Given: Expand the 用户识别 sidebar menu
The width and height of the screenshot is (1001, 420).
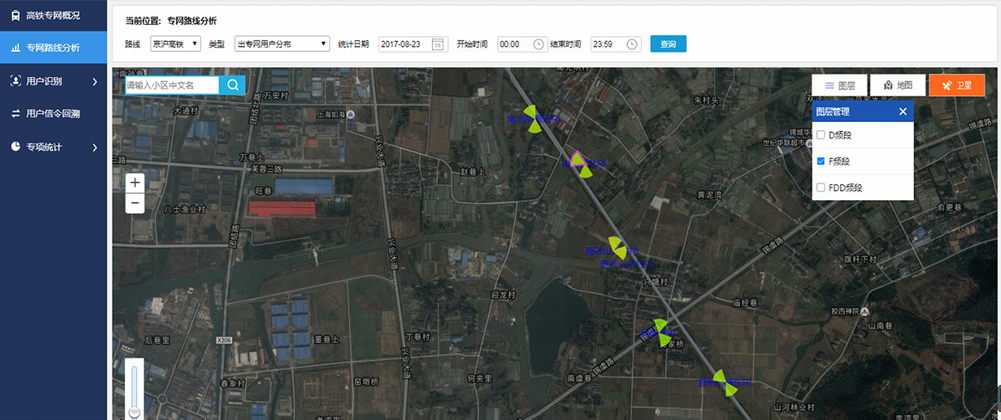Looking at the screenshot, I should (53, 81).
